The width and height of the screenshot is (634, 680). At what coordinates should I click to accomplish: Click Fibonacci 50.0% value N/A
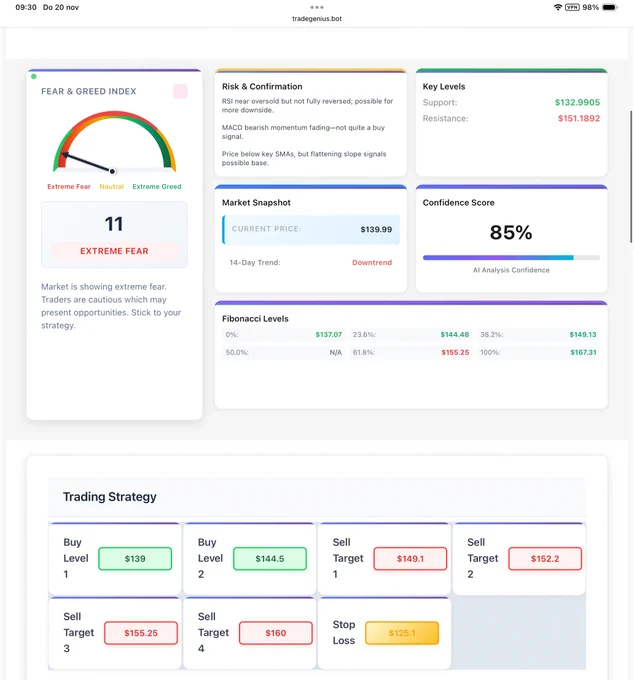(336, 353)
